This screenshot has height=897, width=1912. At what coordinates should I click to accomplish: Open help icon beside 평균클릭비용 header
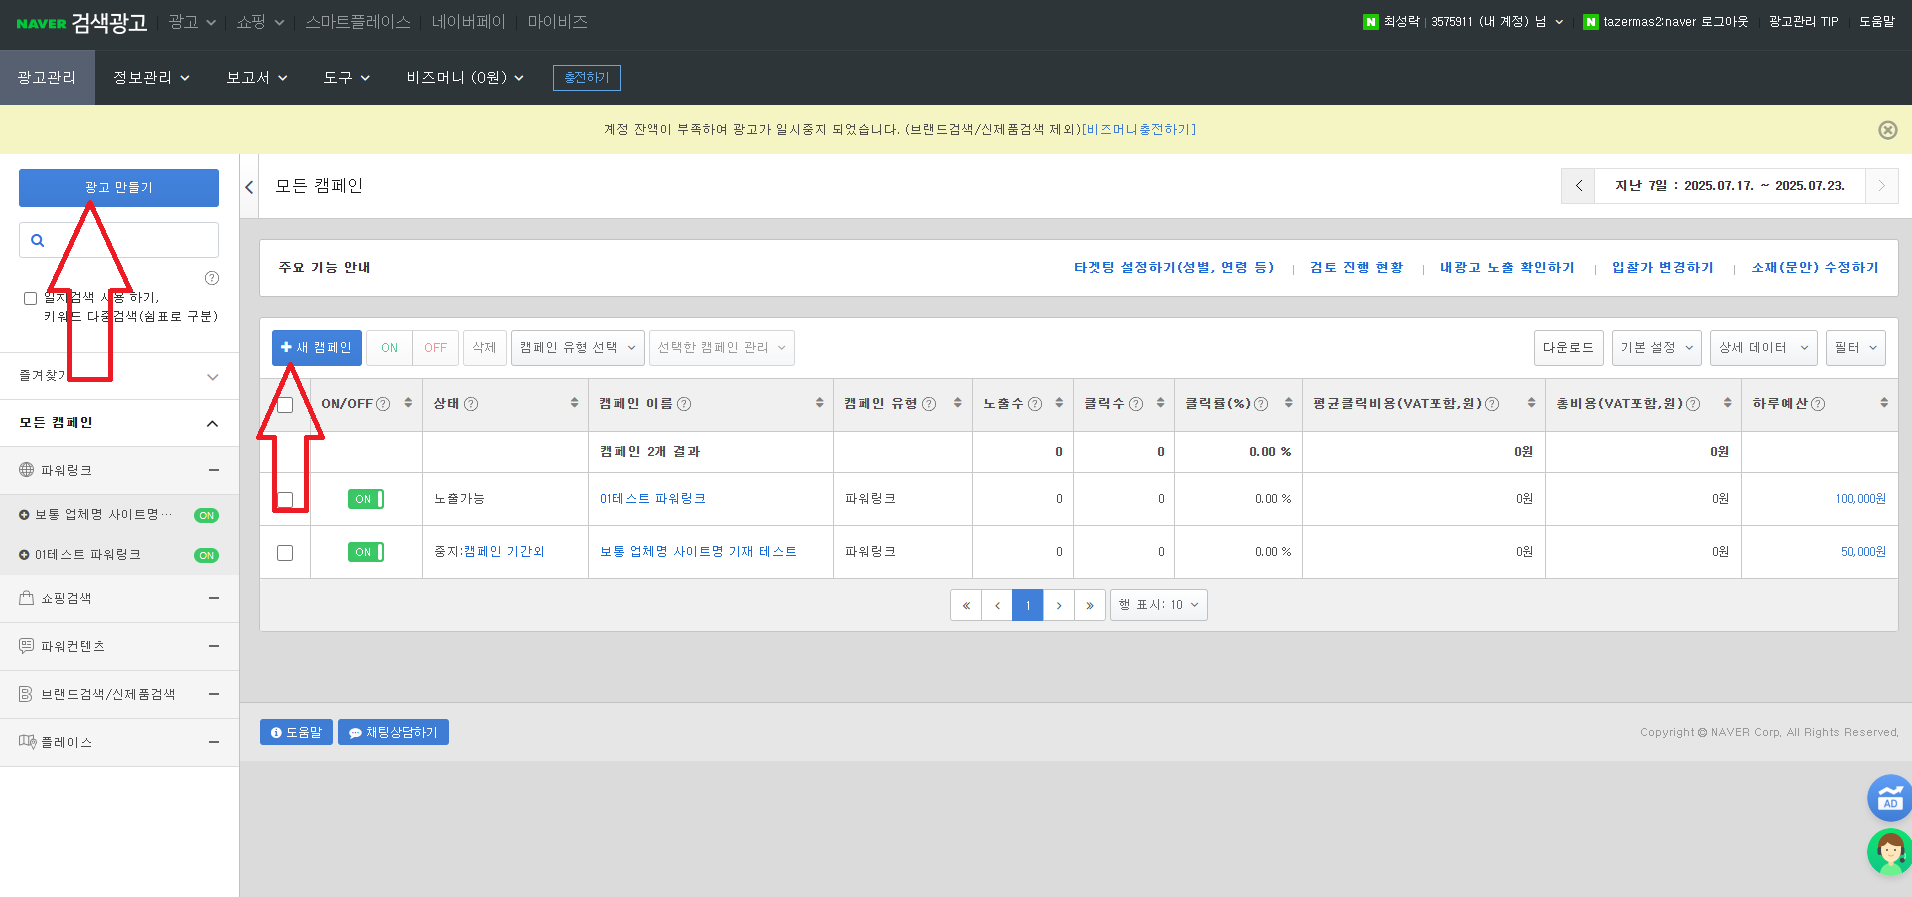1492,404
